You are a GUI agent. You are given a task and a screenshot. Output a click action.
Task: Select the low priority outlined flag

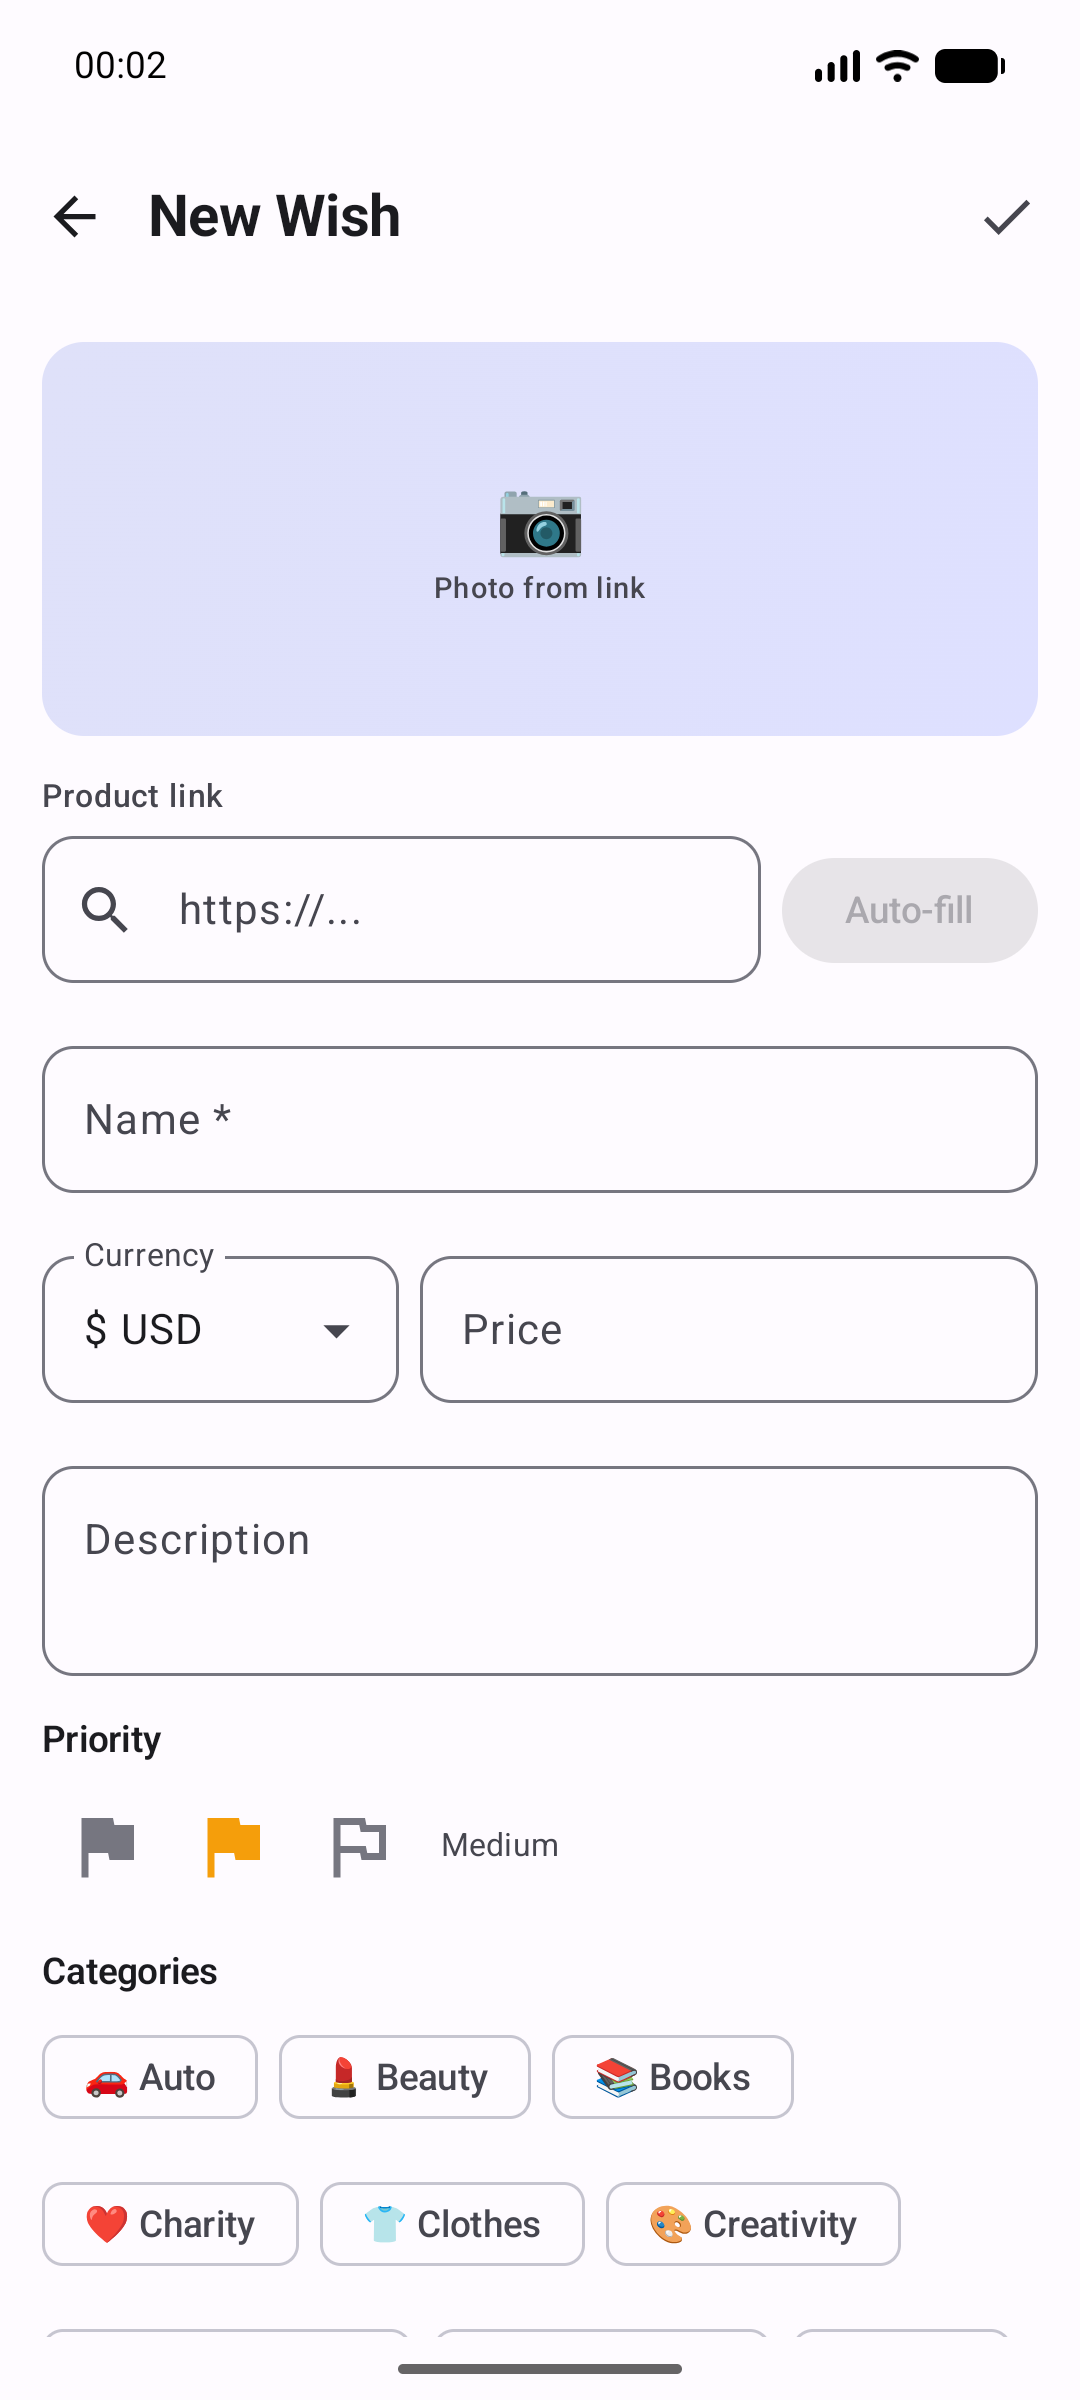pyautogui.click(x=359, y=1845)
